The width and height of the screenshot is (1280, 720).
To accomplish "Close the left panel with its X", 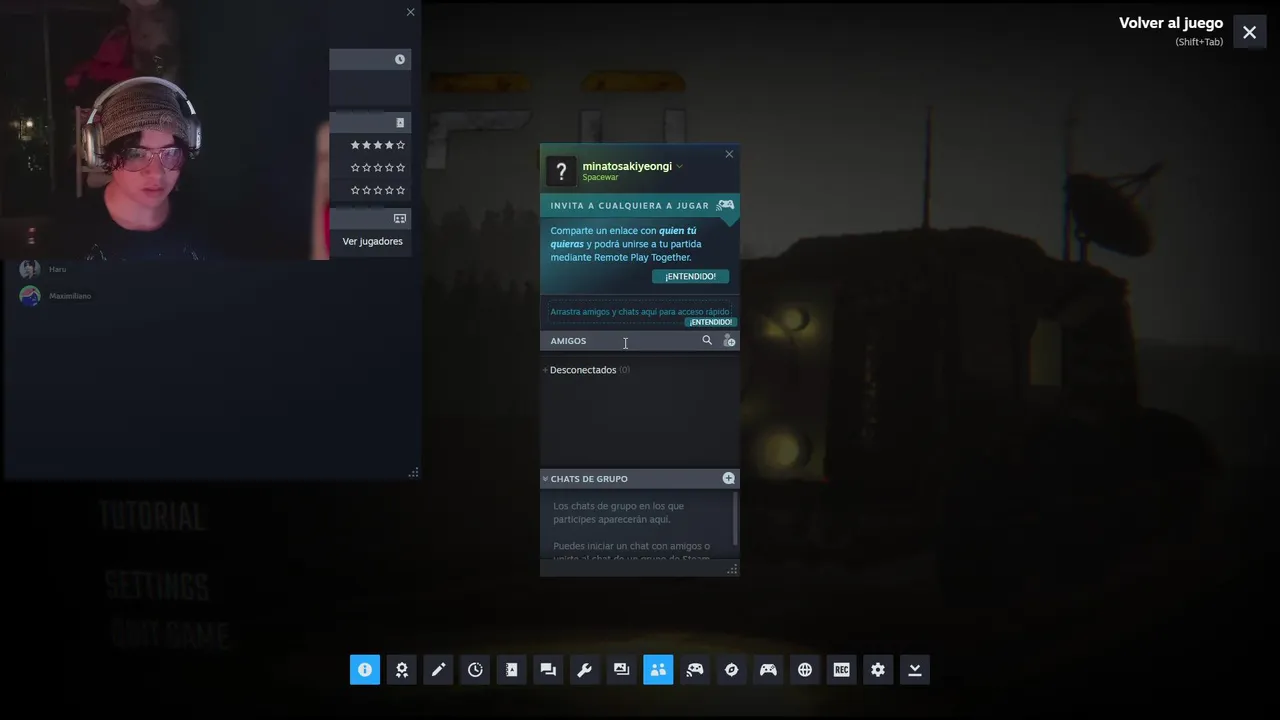I will coord(410,12).
